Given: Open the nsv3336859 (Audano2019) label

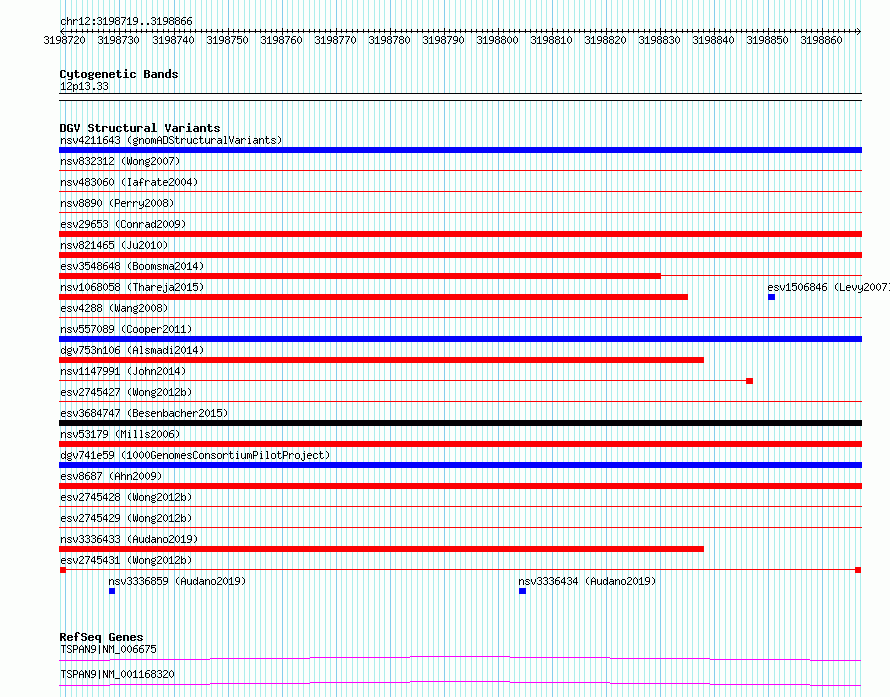Looking at the screenshot, I should pos(177,581).
